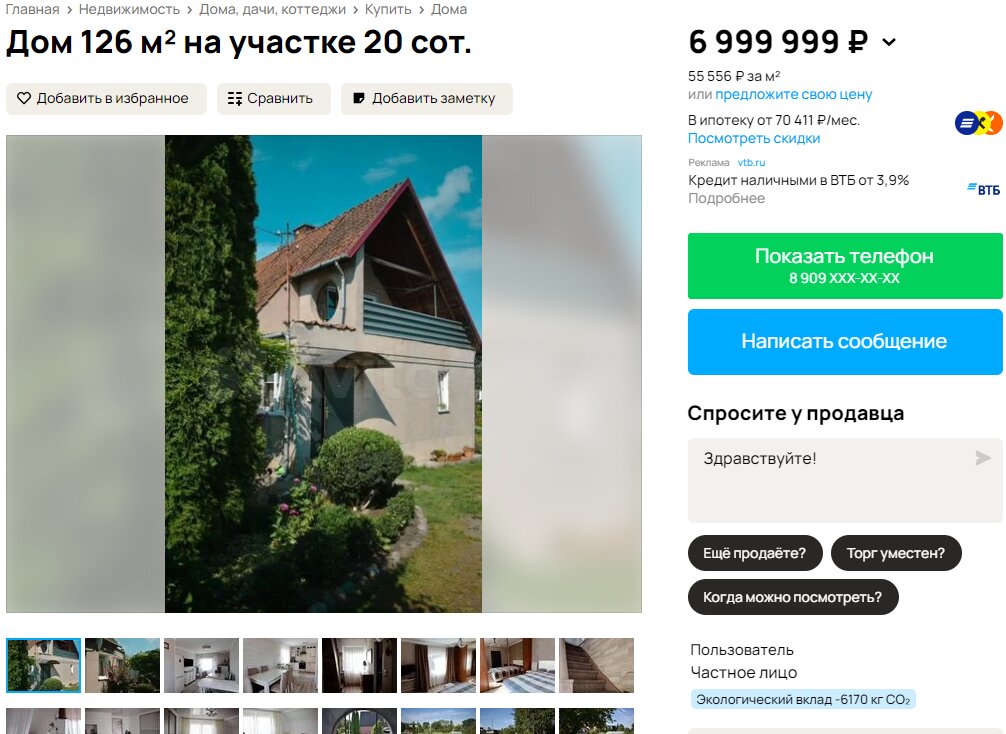Click the heart icon to add to favorites
This screenshot has width=1006, height=734.
24,98
